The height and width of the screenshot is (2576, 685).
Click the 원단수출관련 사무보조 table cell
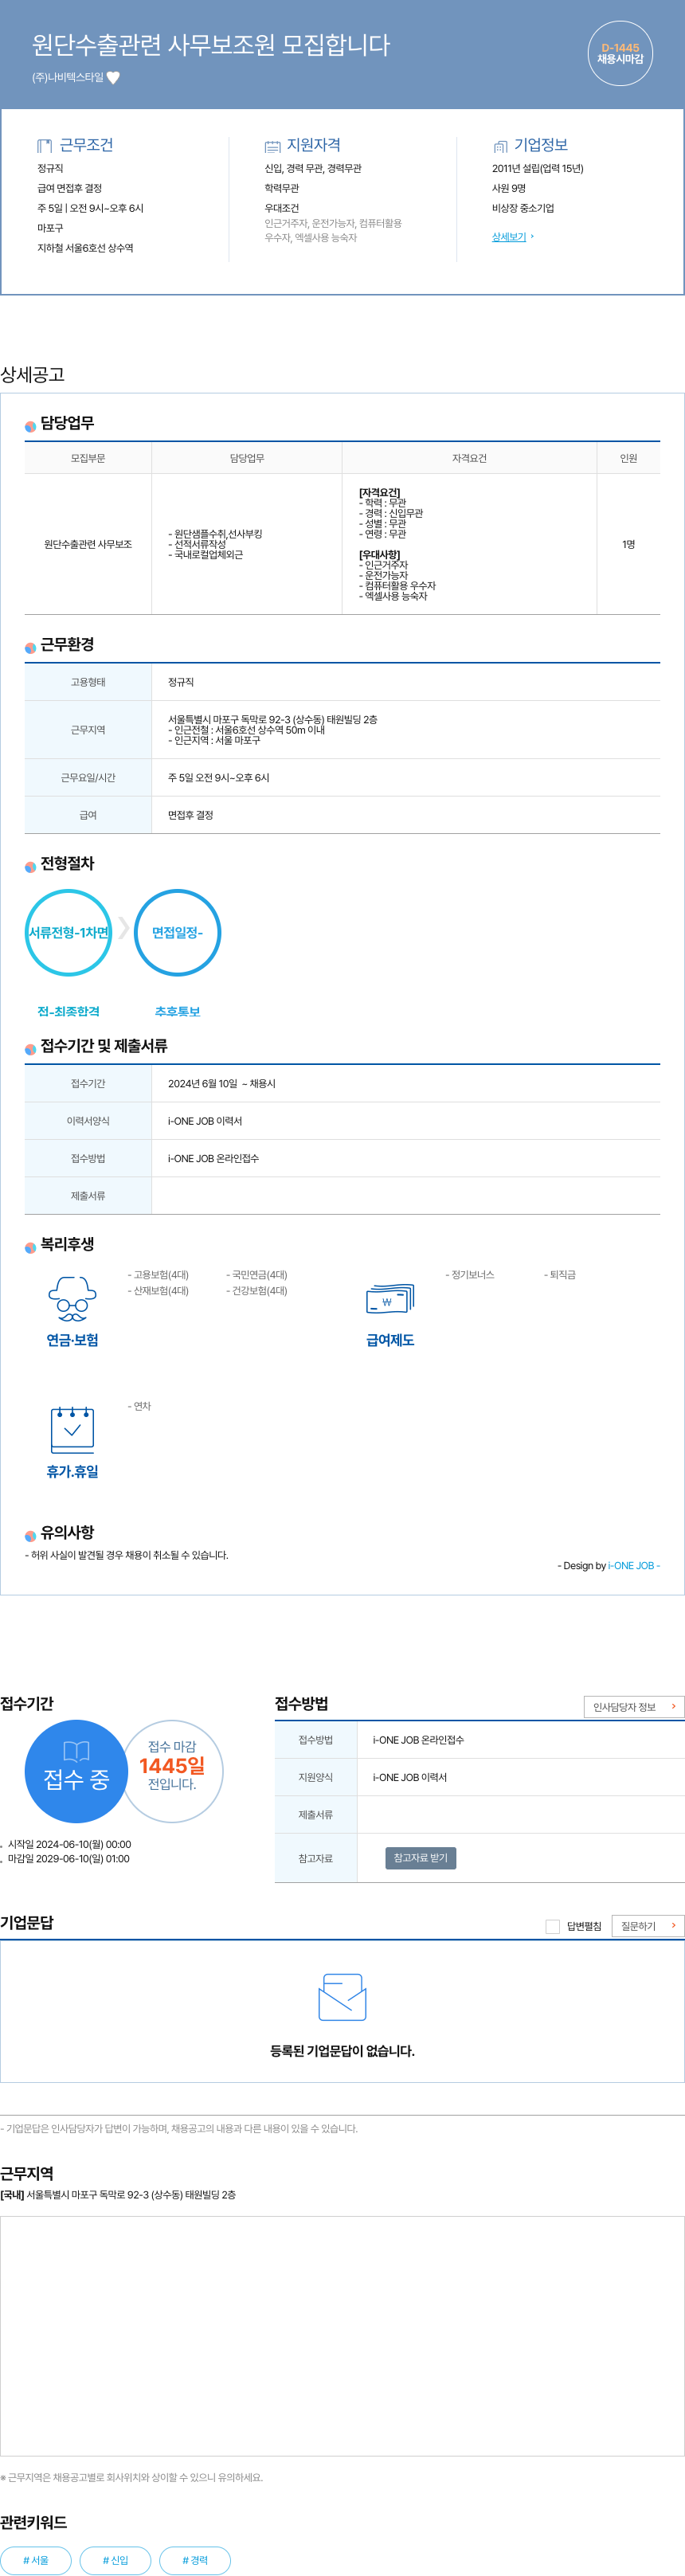(x=88, y=544)
